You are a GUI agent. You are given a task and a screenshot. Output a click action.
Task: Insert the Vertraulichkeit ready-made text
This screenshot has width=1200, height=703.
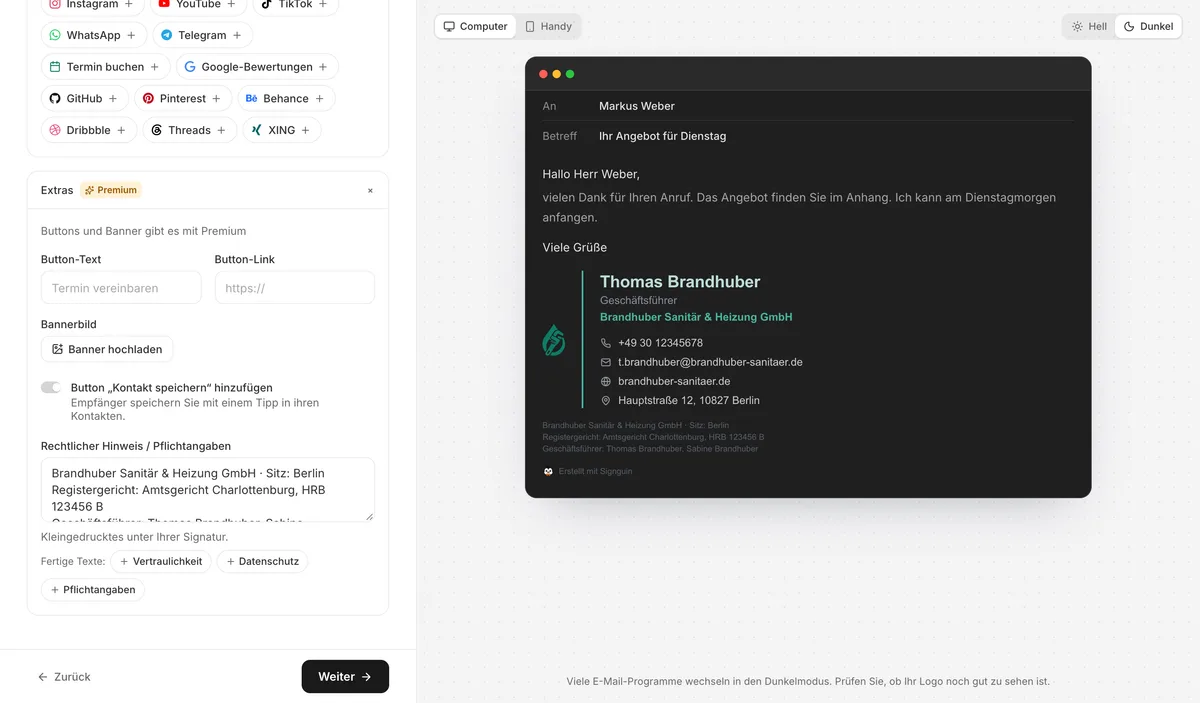tap(161, 562)
